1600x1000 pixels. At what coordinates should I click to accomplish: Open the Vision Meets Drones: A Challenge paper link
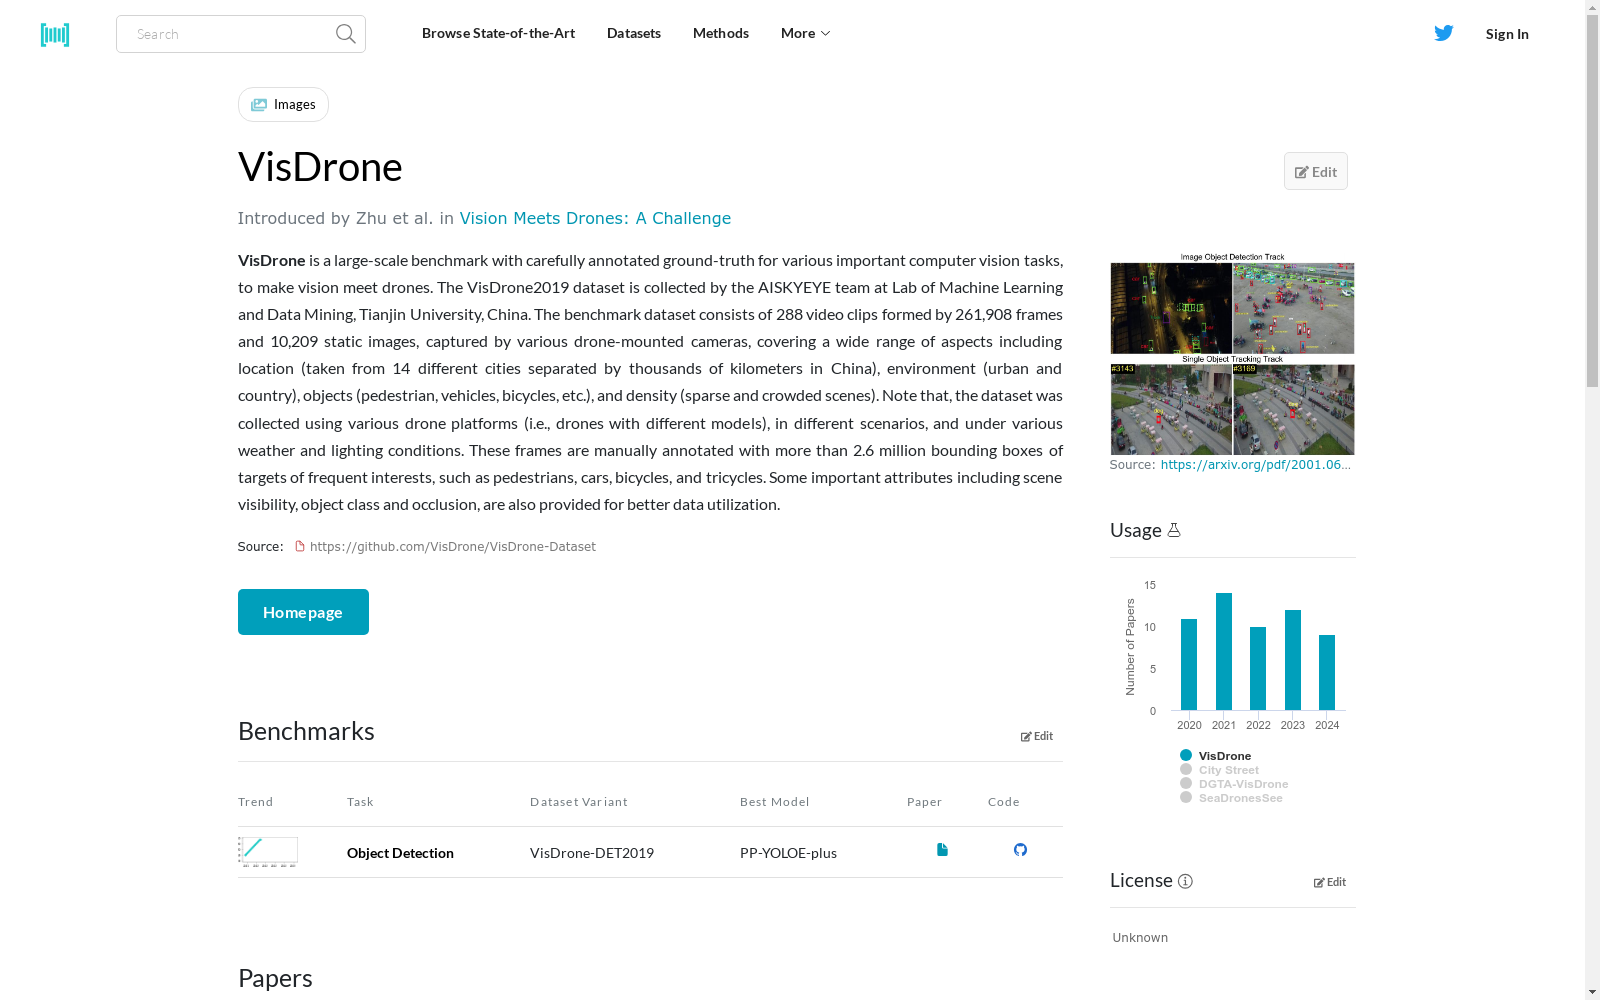pos(595,218)
